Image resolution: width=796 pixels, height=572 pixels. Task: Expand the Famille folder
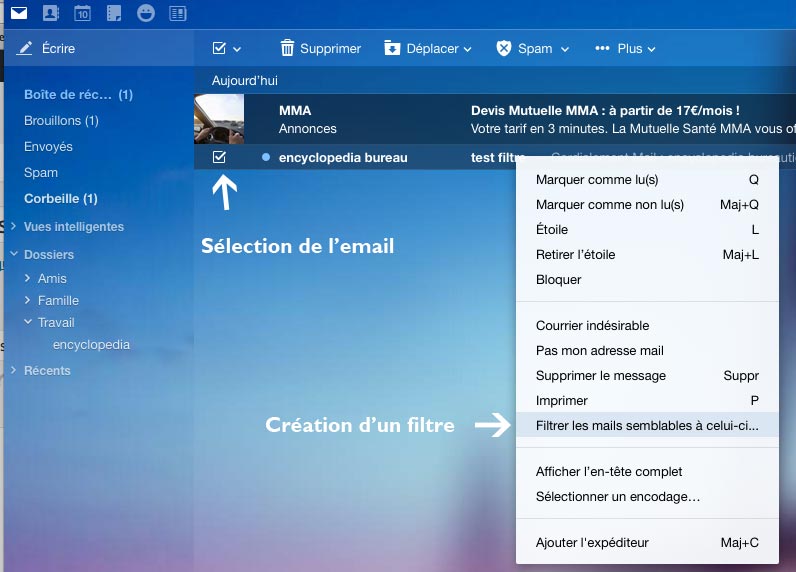[x=28, y=300]
